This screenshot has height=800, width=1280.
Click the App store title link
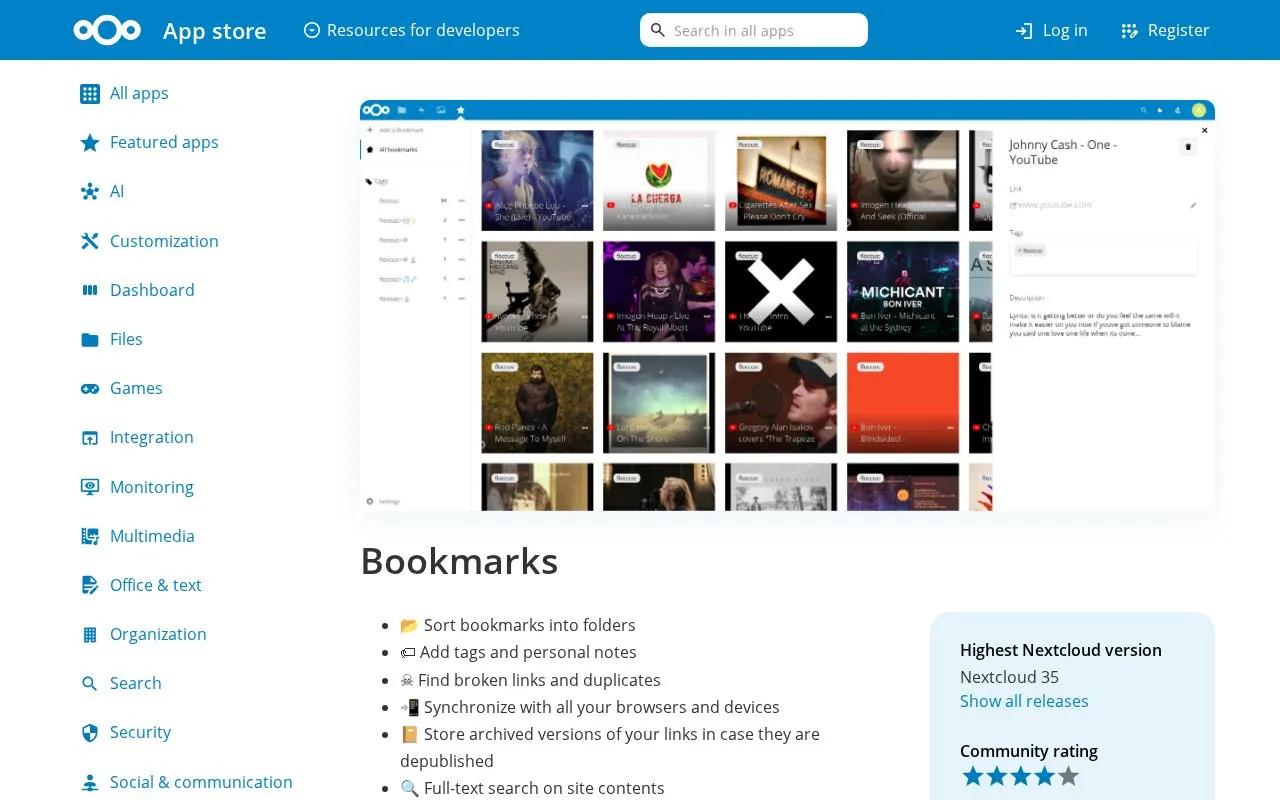point(214,31)
